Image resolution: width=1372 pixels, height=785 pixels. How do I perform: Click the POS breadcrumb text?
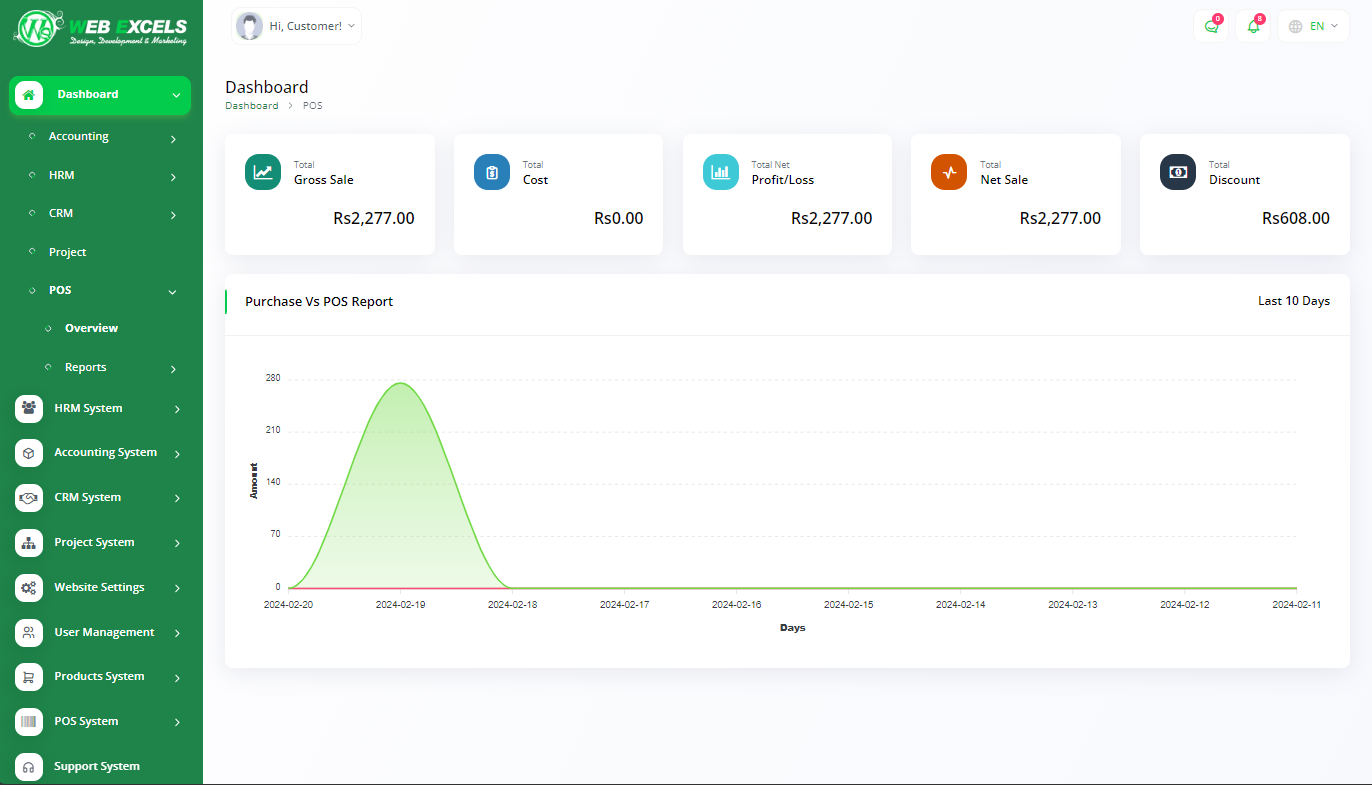(313, 105)
